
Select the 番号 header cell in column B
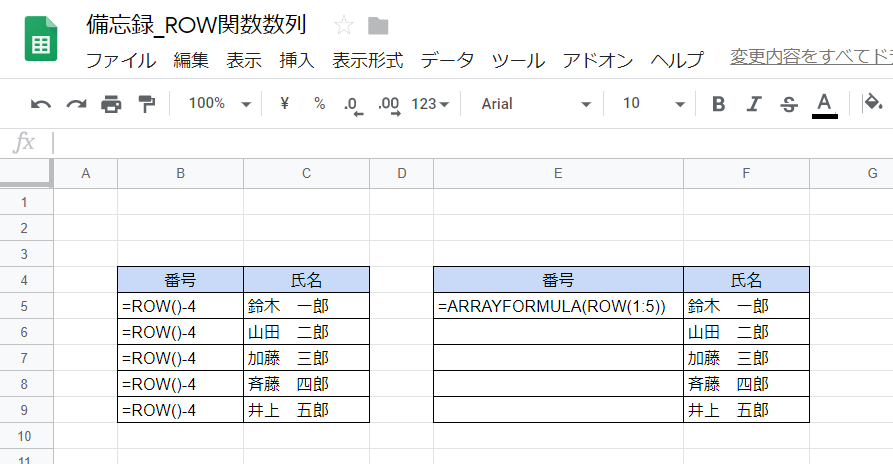(181, 280)
